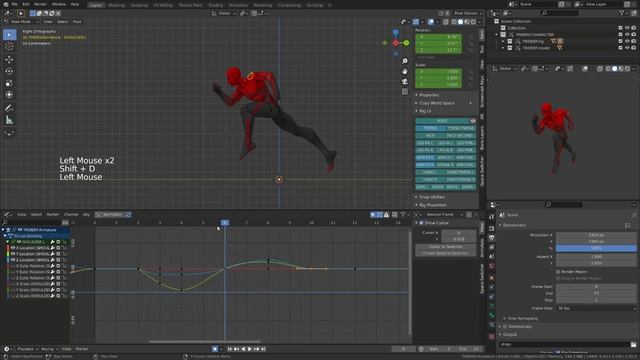Open the Frame Rate dropdown
This screenshot has height=360, width=640.
[596, 309]
